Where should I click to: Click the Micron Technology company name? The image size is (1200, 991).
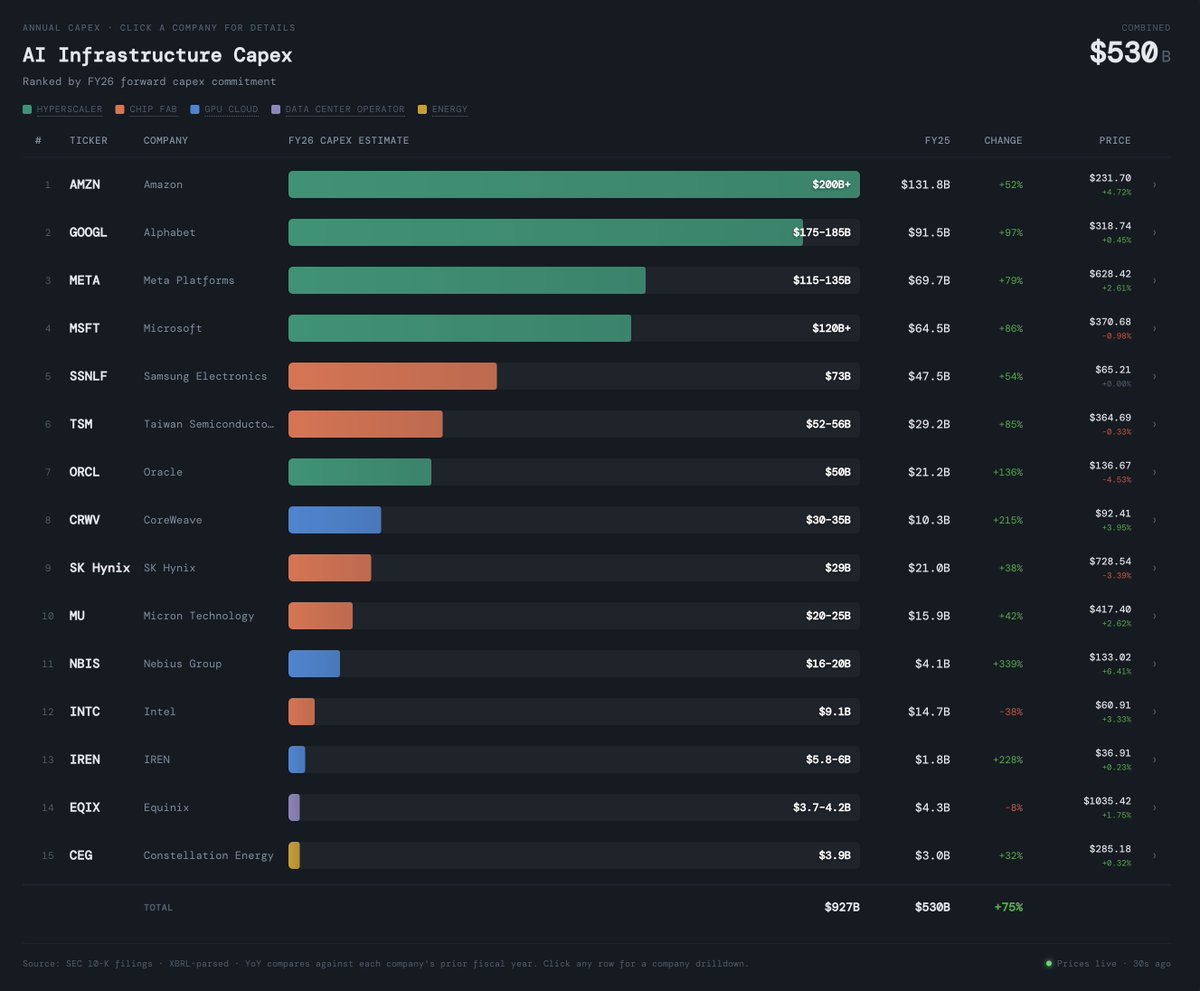tap(199, 616)
